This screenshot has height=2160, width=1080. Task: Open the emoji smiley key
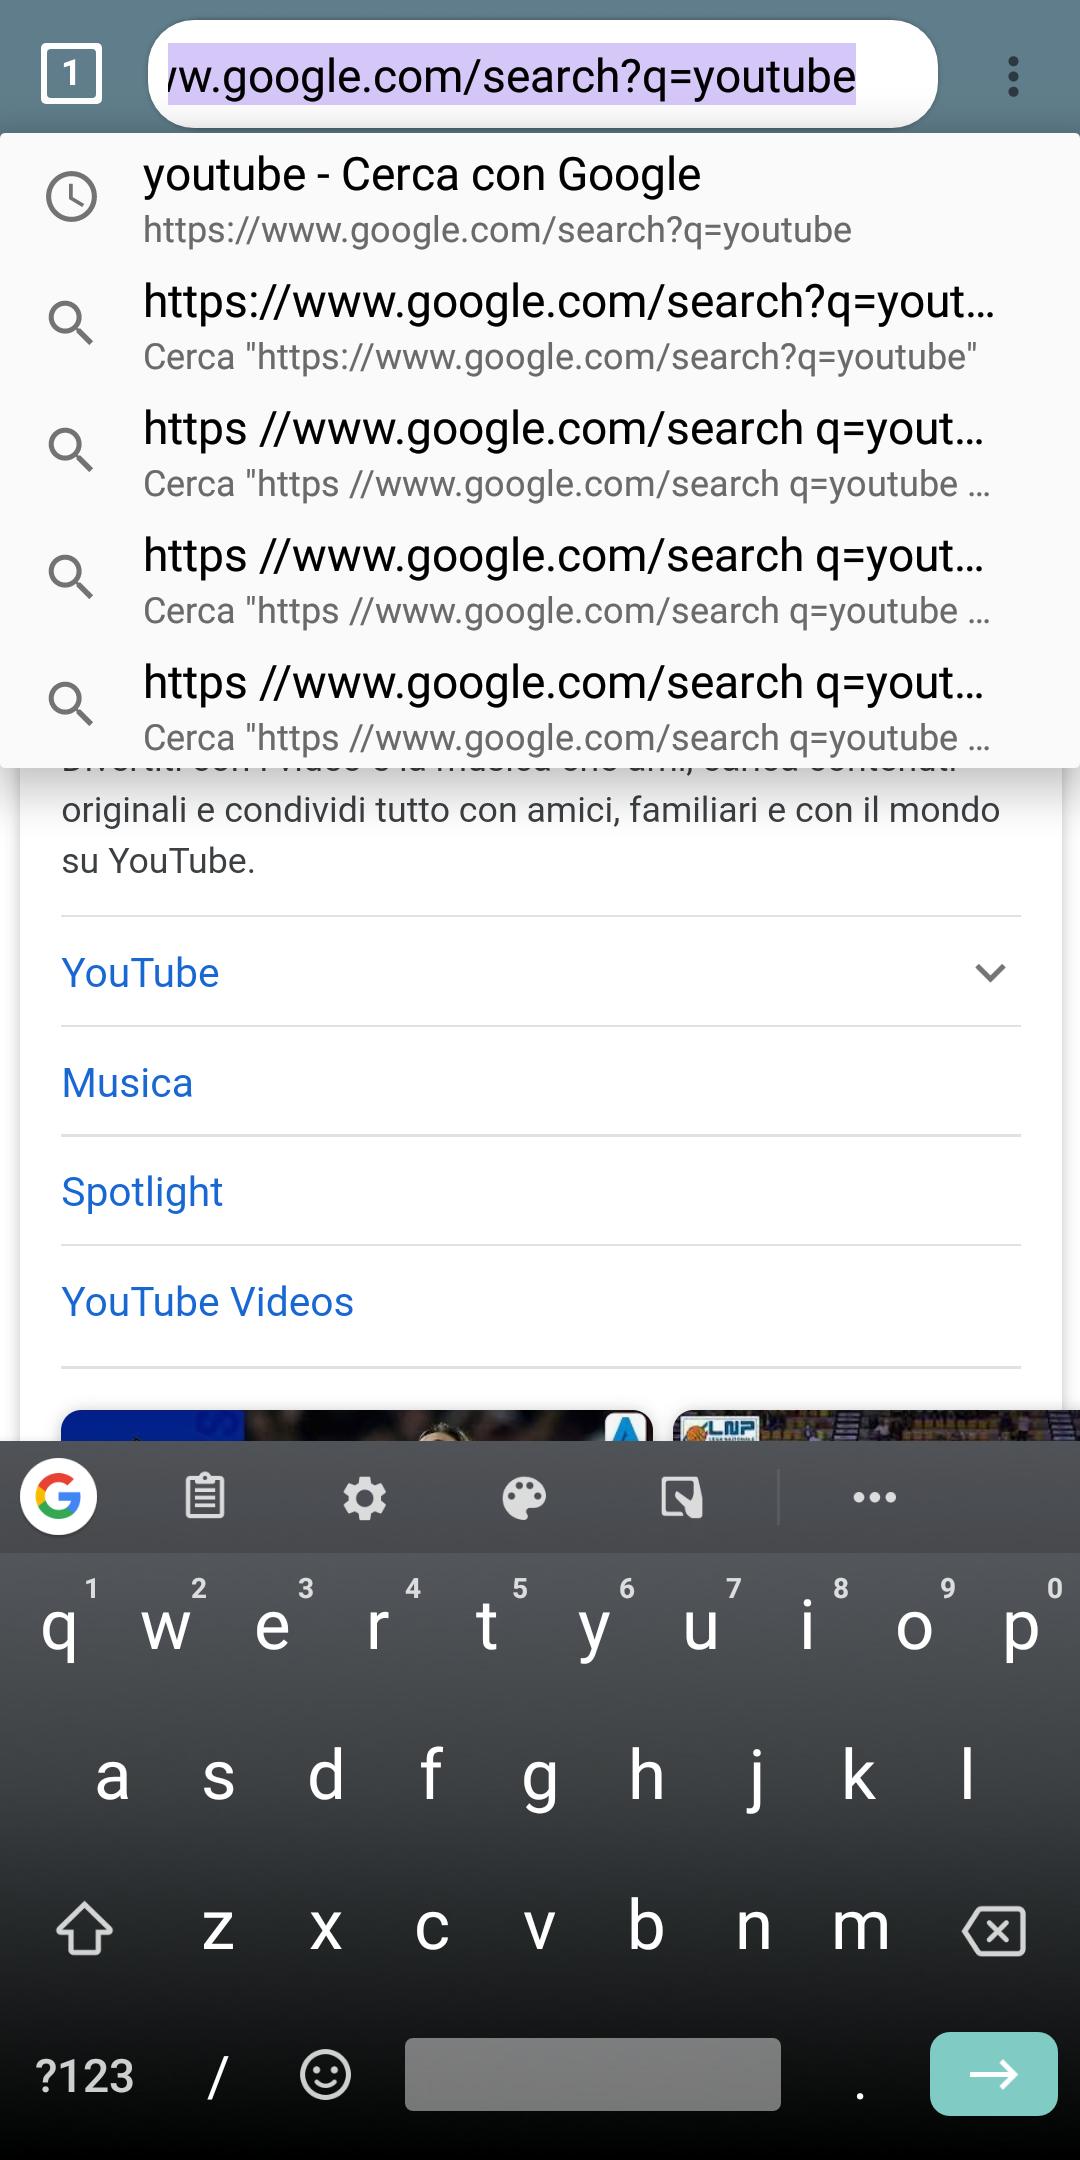pyautogui.click(x=325, y=2075)
